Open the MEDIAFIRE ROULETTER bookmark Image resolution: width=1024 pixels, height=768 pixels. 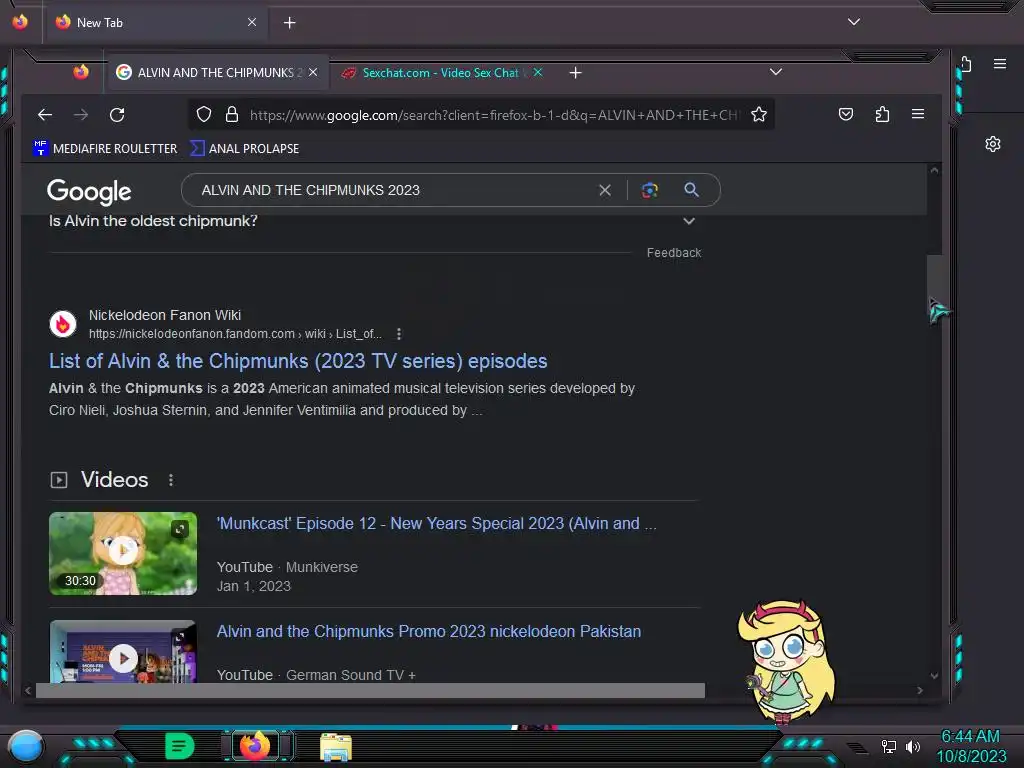pyautogui.click(x=105, y=149)
